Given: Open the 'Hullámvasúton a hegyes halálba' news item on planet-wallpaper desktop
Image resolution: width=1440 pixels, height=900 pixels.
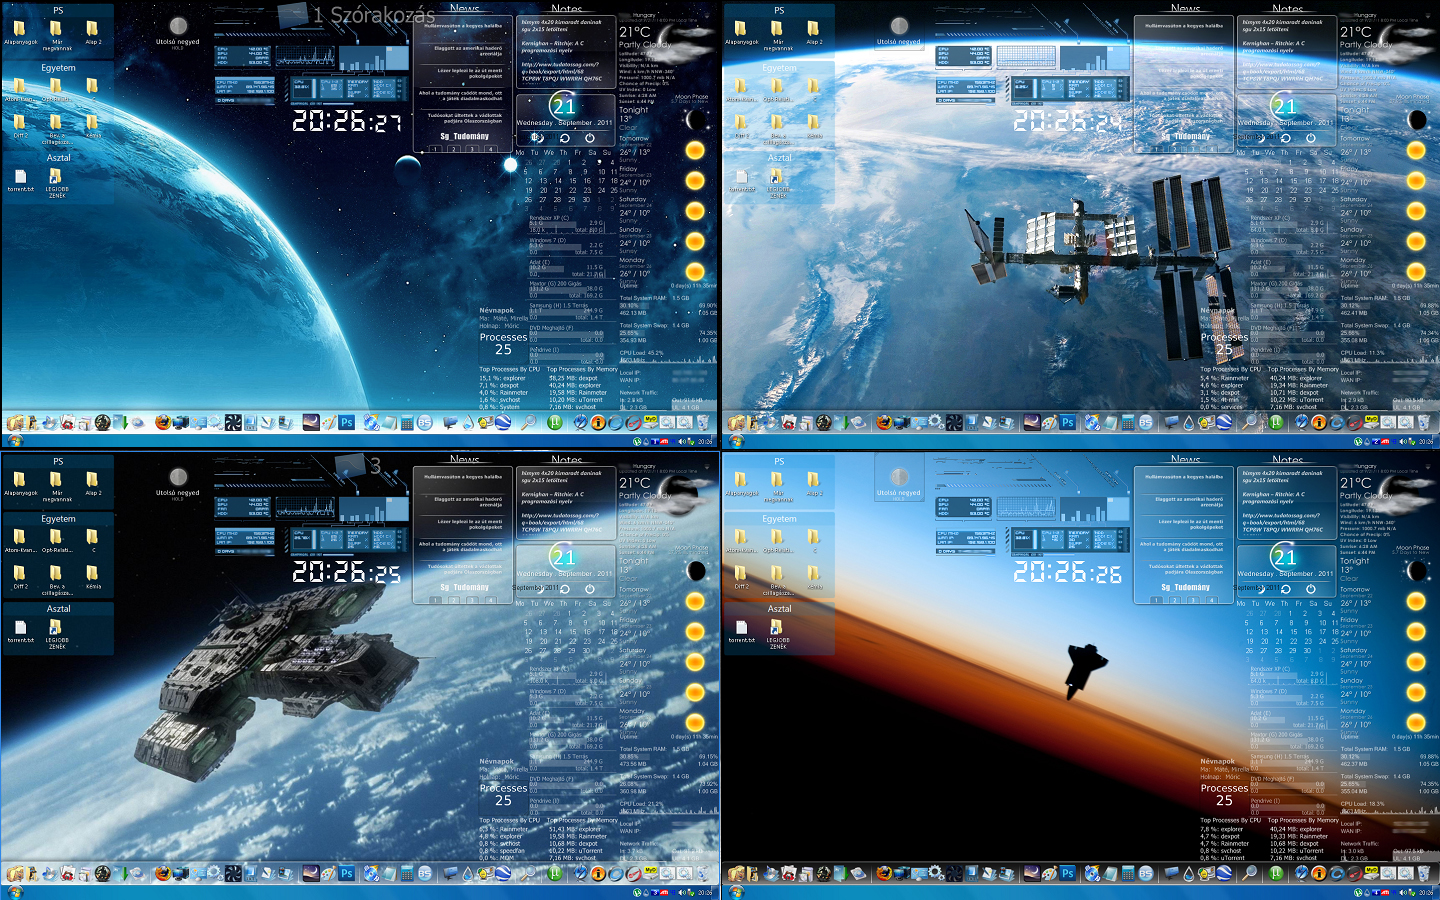Looking at the screenshot, I should (x=463, y=27).
